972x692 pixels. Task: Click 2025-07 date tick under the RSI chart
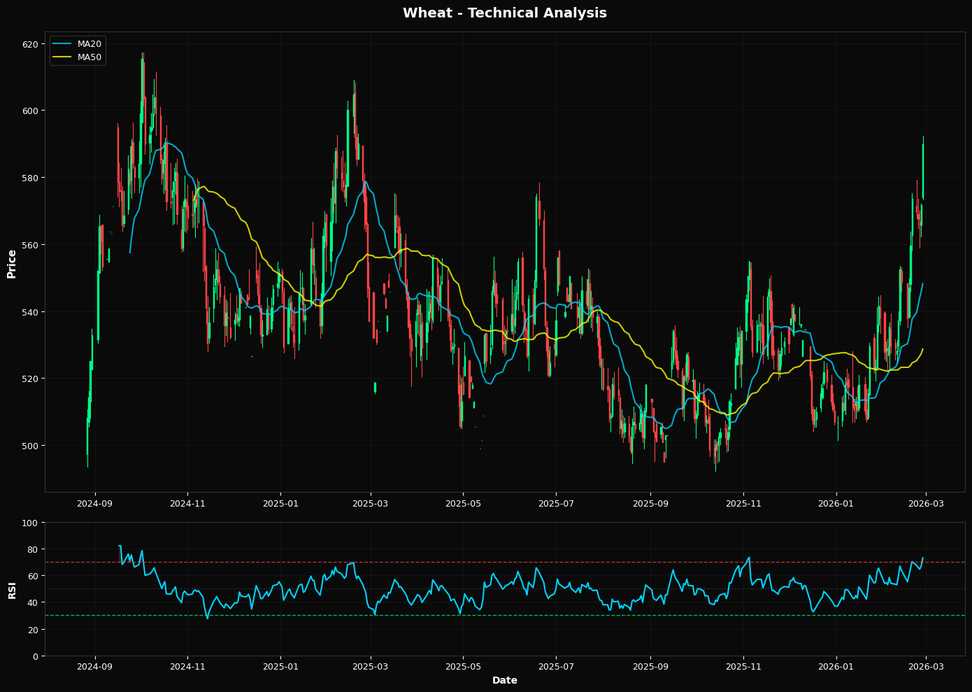pos(556,668)
